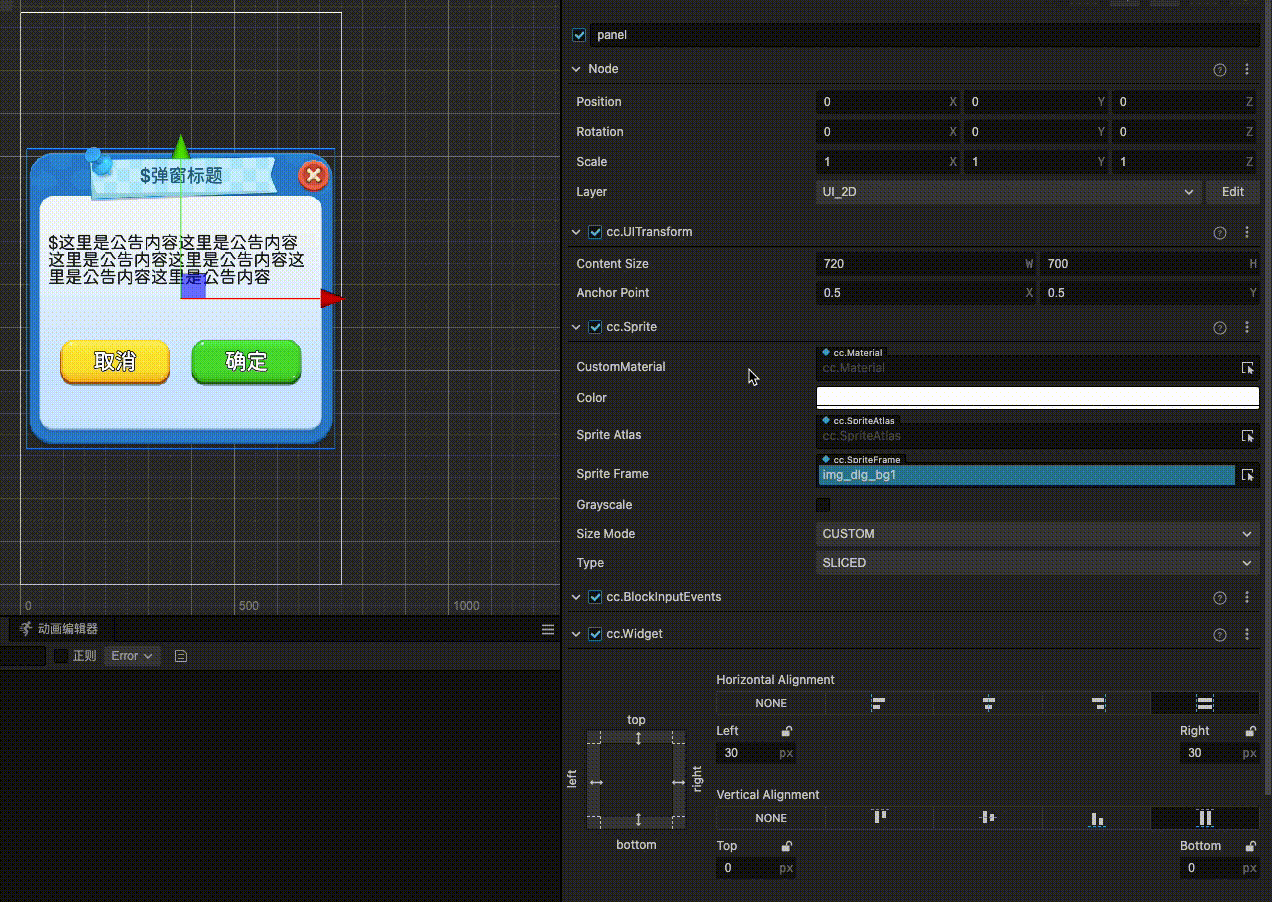
Task: Toggle the lock icon next to Left
Action: click(787, 731)
